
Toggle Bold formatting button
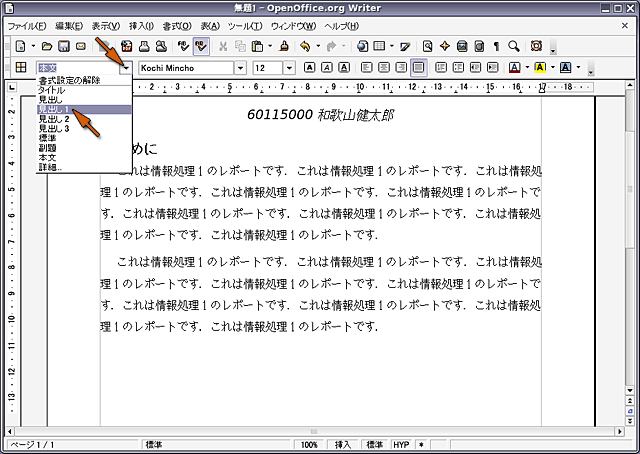coord(309,67)
